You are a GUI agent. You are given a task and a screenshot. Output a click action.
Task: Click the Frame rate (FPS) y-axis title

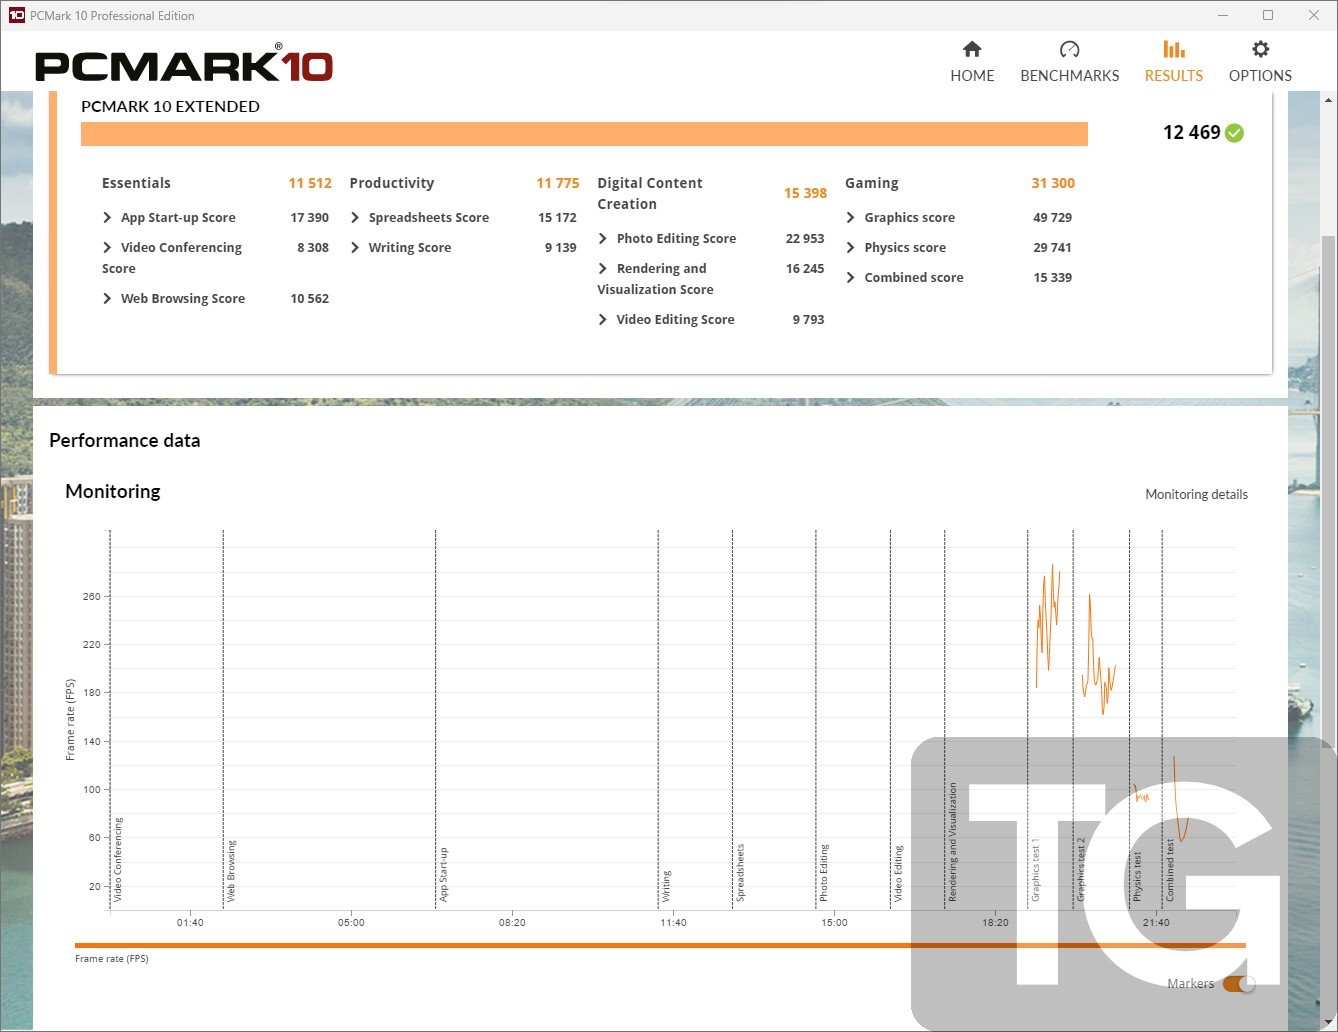pyautogui.click(x=70, y=720)
